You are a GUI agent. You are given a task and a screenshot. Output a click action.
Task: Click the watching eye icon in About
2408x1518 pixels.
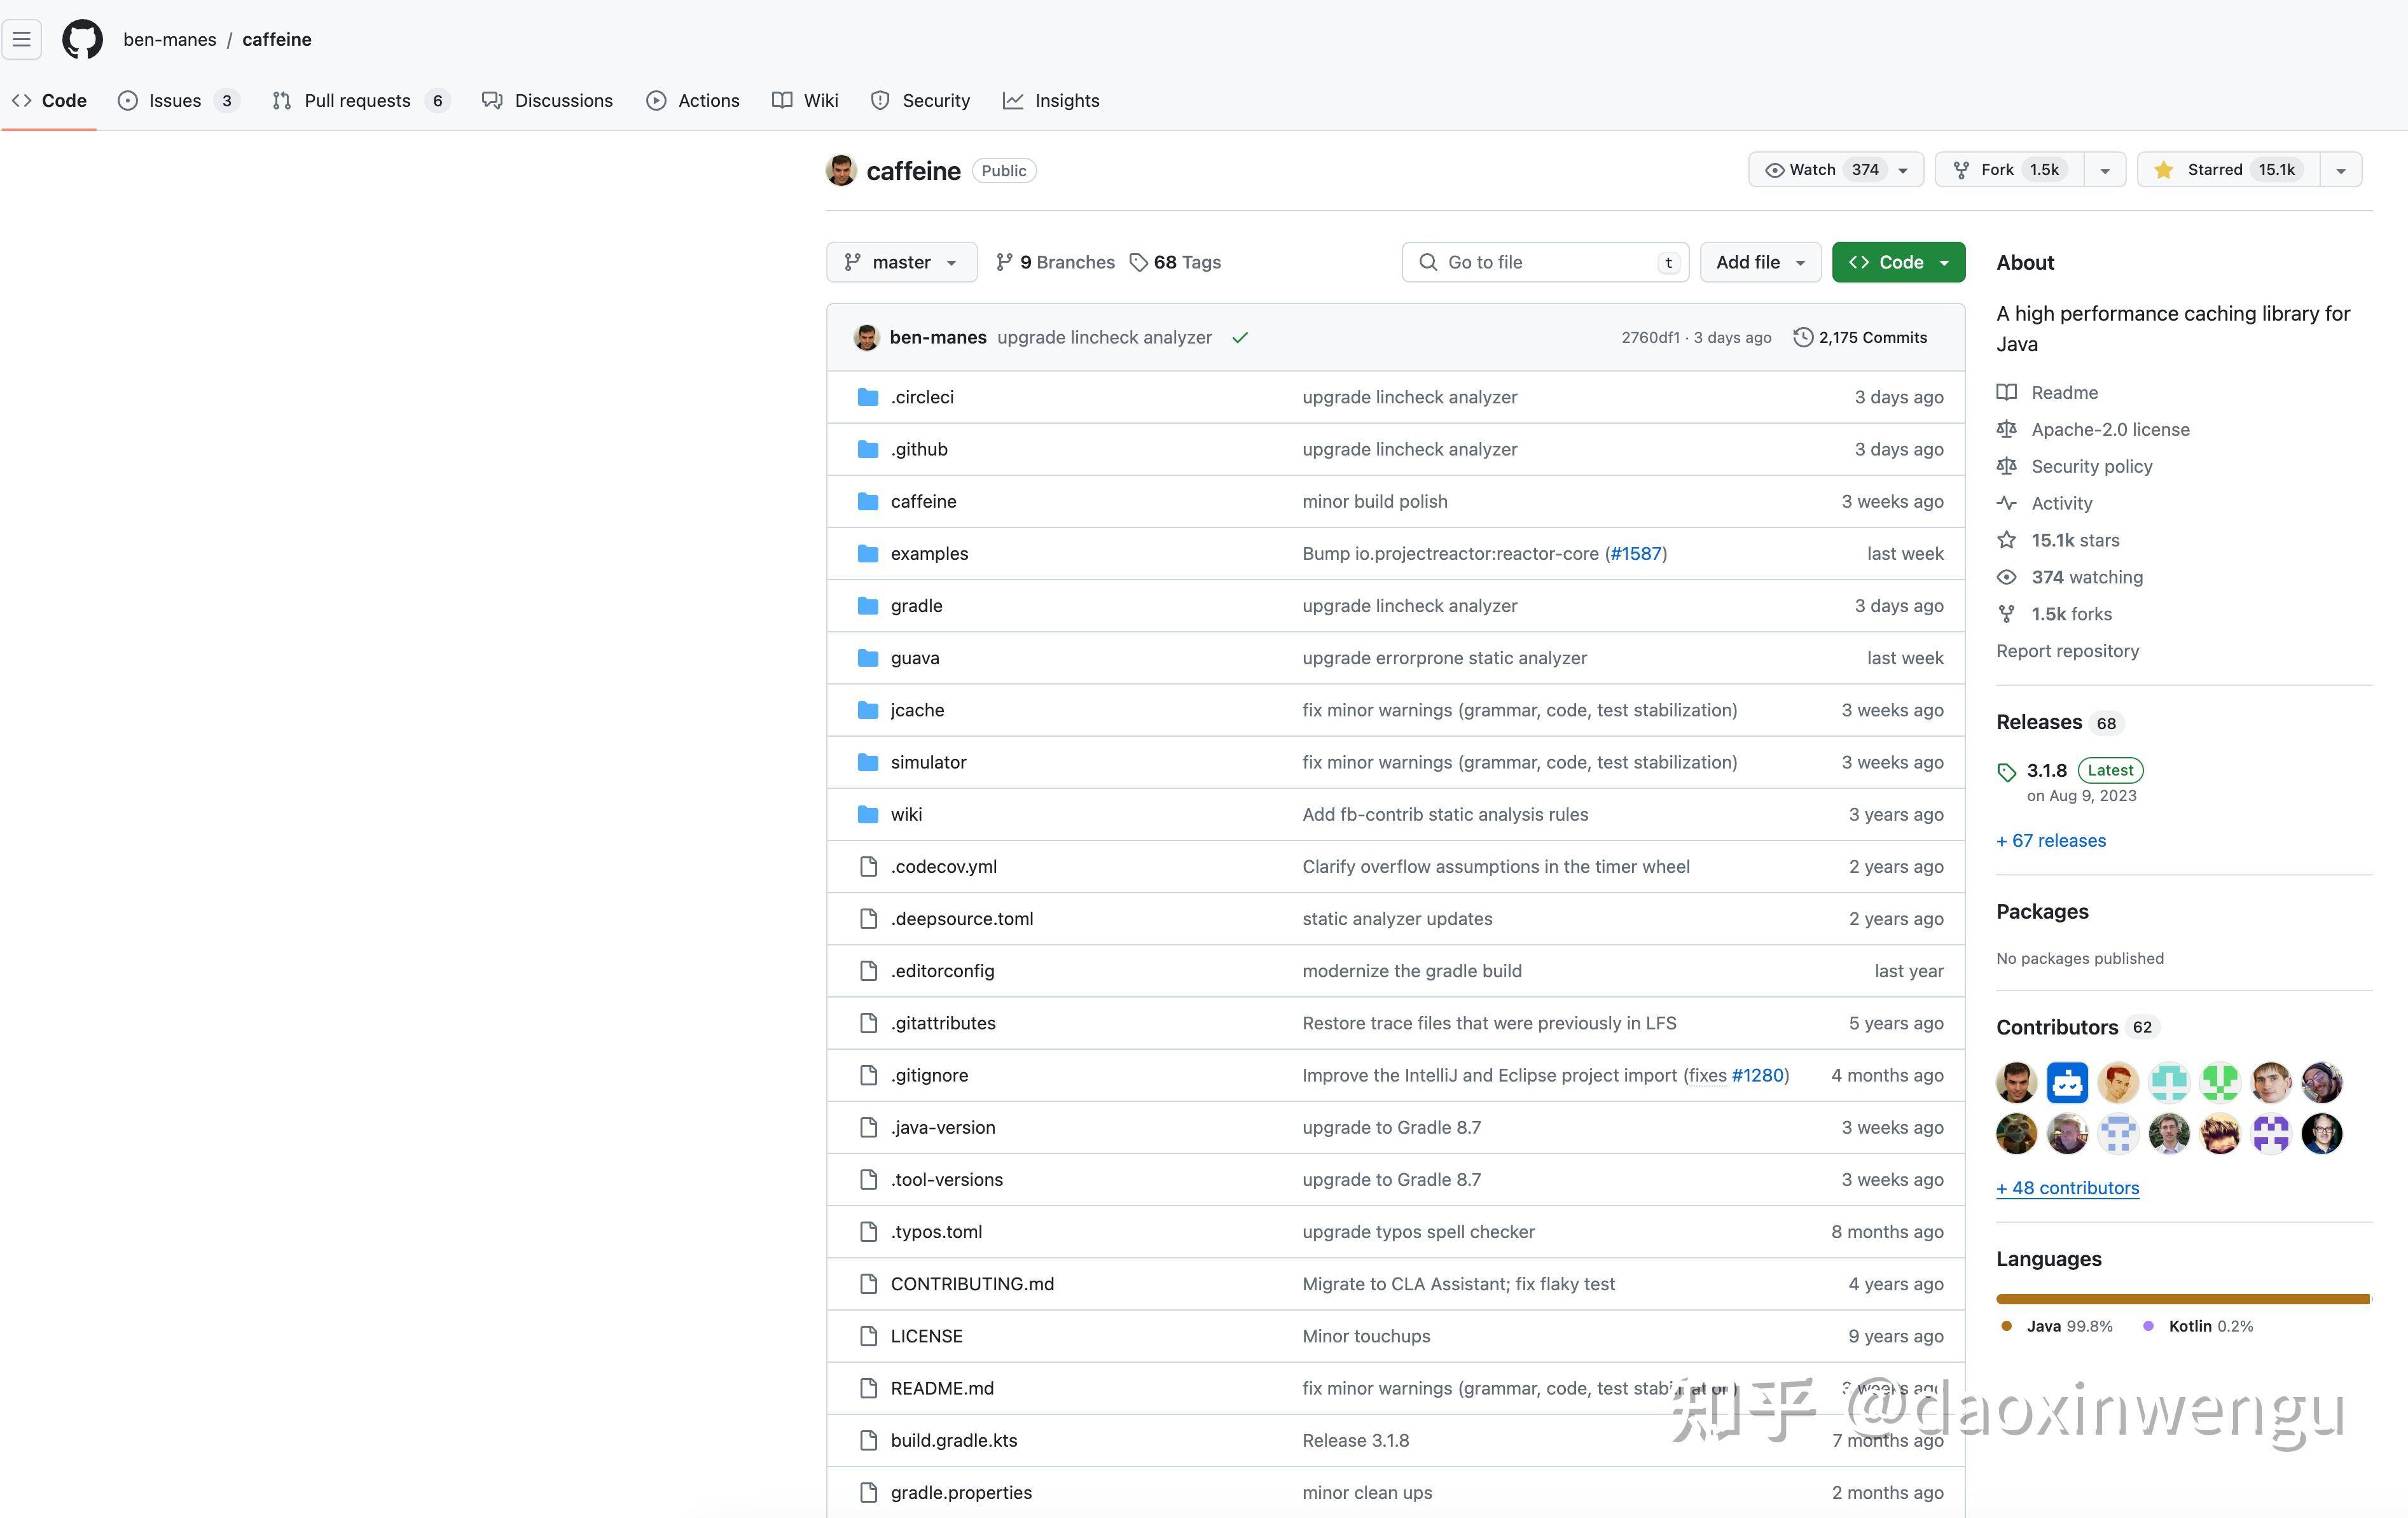tap(2006, 577)
